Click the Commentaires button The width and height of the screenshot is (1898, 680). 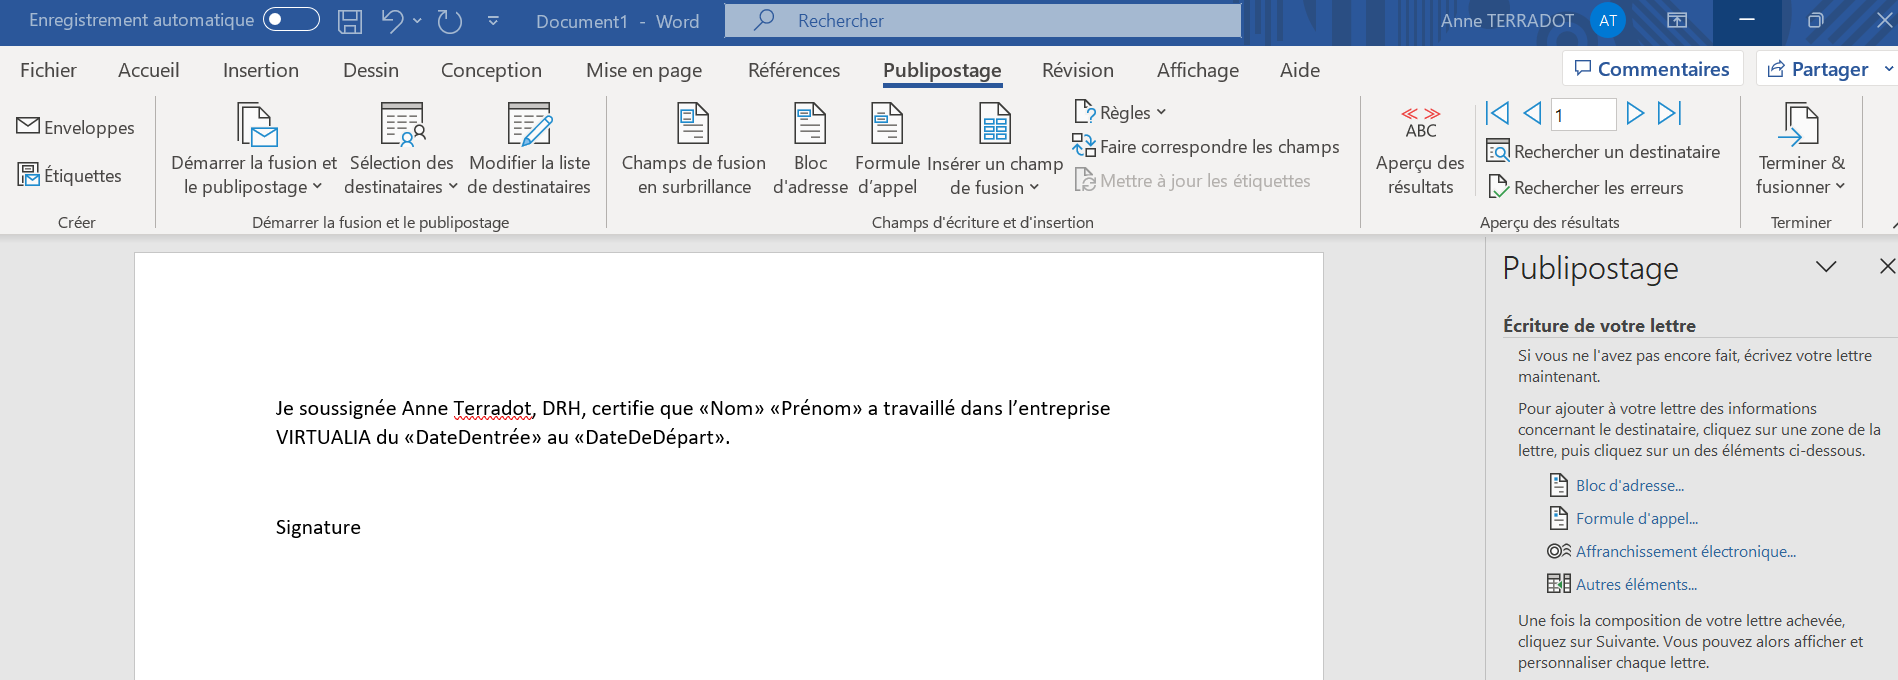tap(1652, 69)
